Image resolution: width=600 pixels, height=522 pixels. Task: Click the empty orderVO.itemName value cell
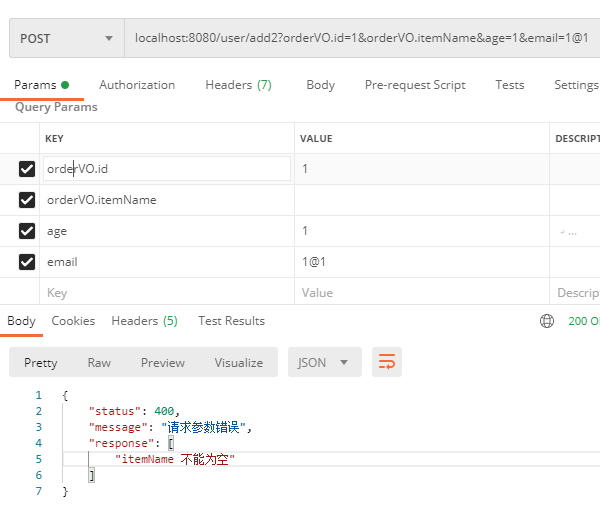click(420, 200)
